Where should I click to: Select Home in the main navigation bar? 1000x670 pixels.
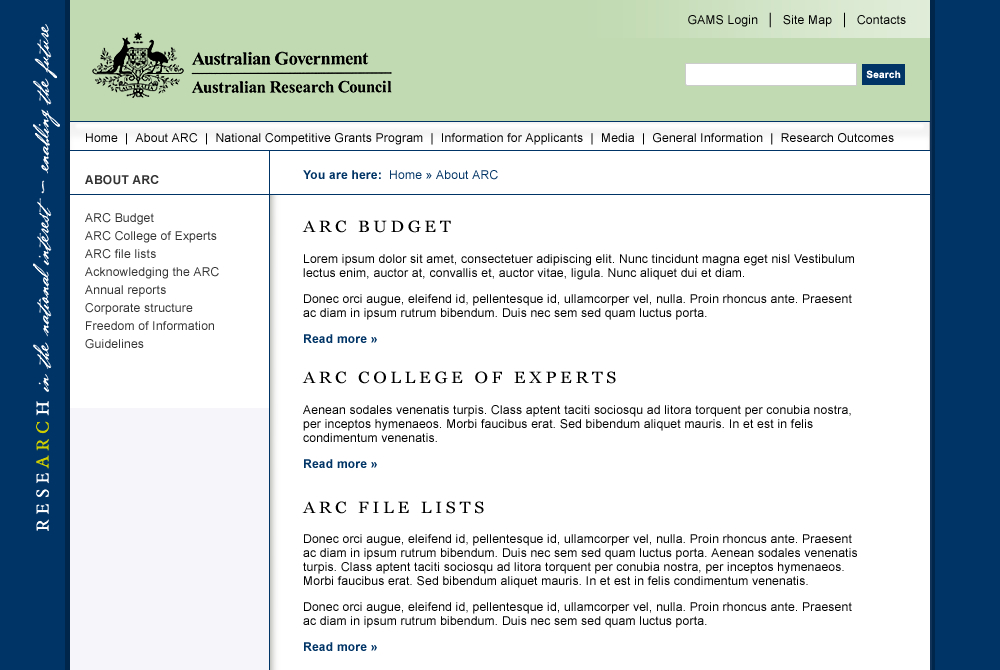coord(101,138)
